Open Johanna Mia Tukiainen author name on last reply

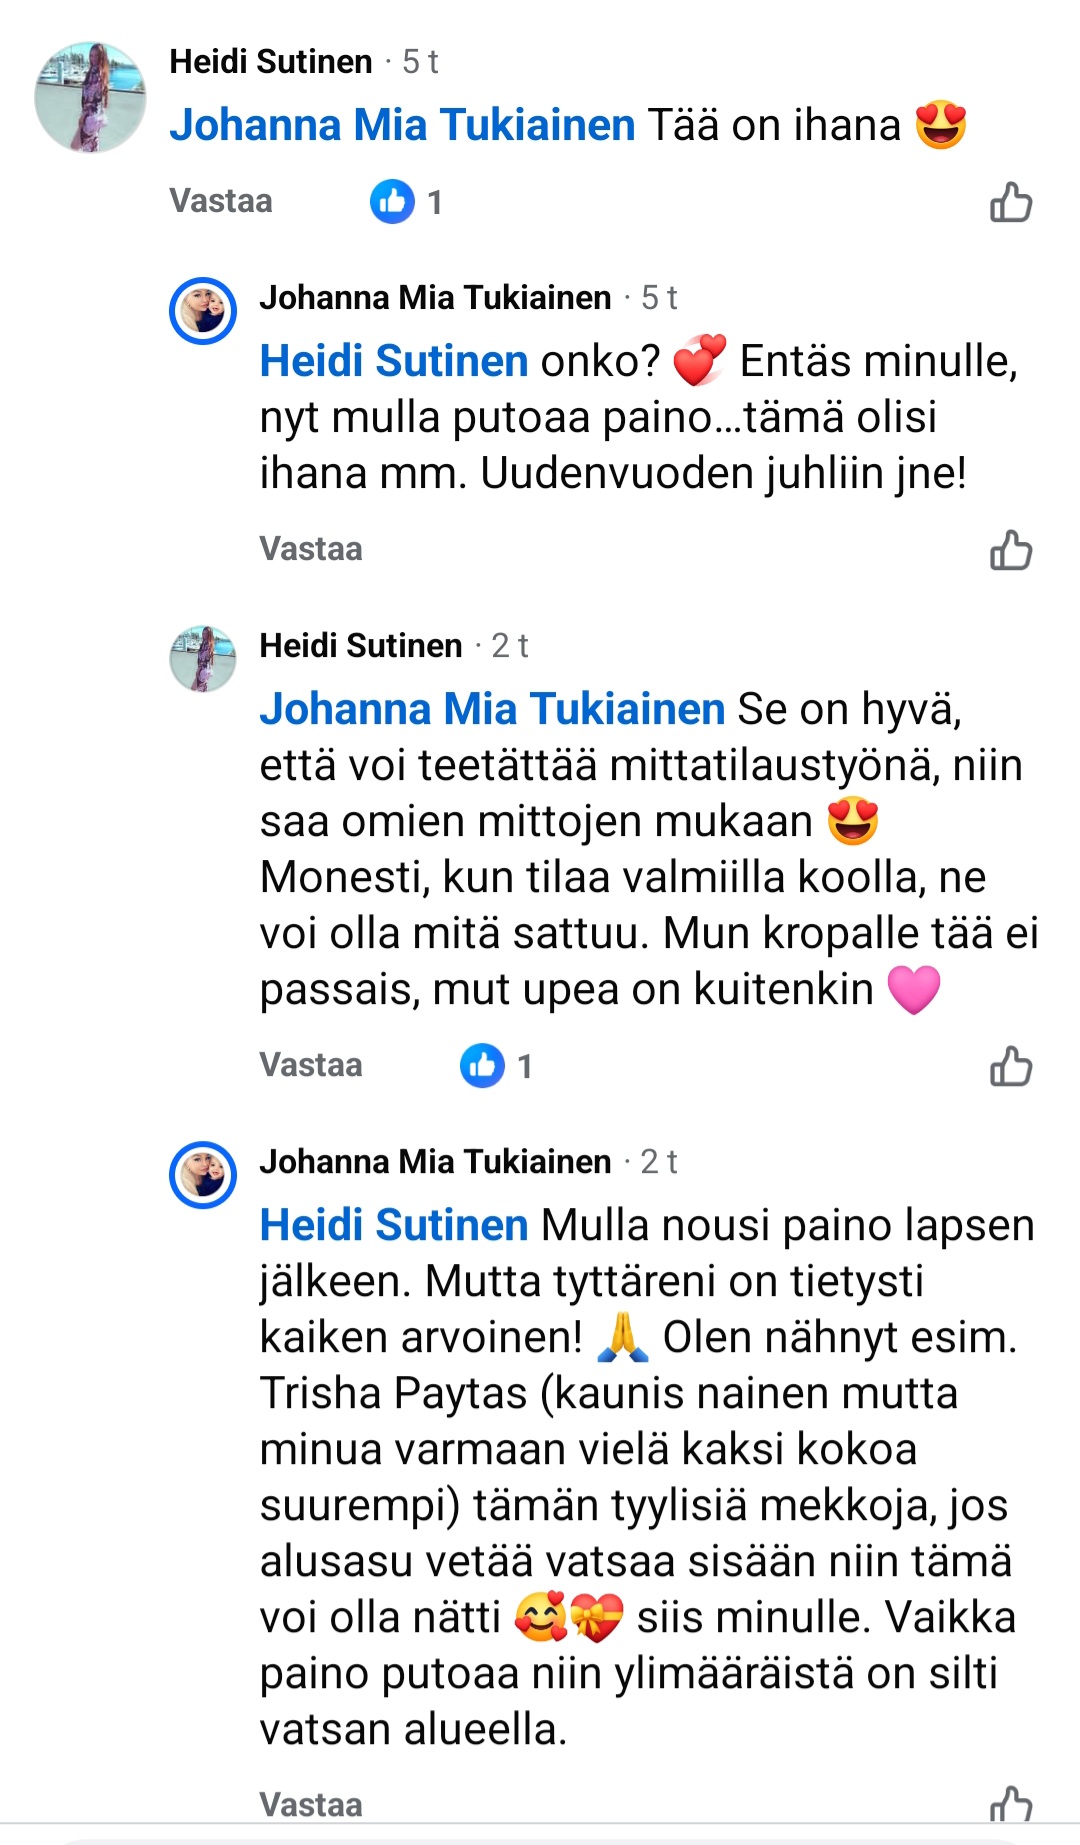tap(435, 1162)
